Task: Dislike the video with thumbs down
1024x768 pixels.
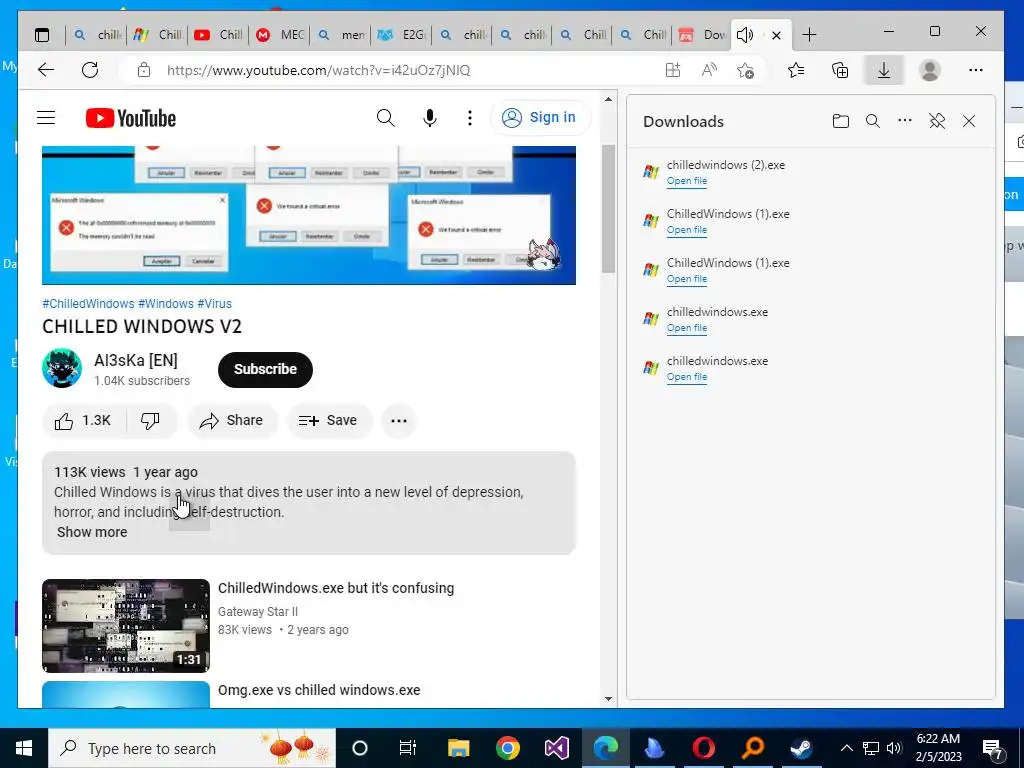Action: click(x=150, y=421)
